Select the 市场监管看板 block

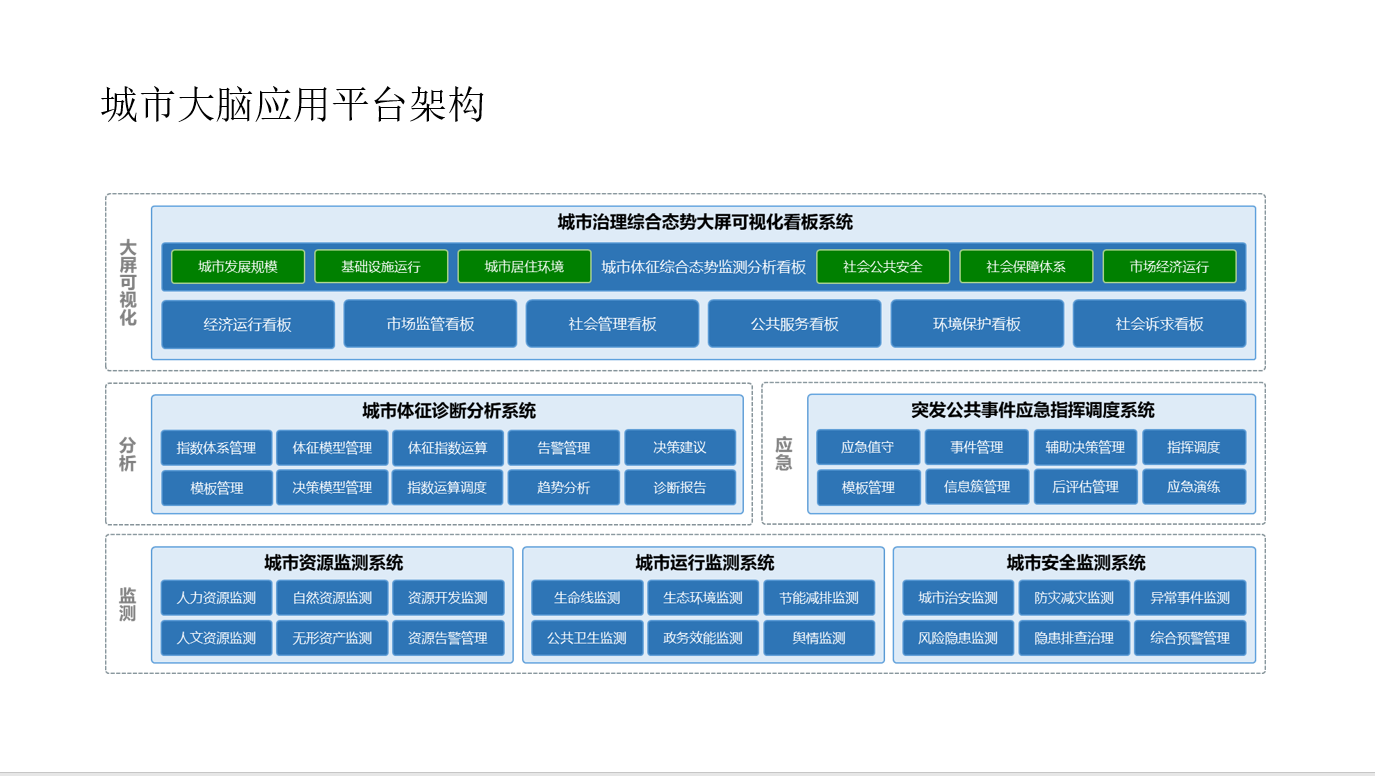pos(430,324)
